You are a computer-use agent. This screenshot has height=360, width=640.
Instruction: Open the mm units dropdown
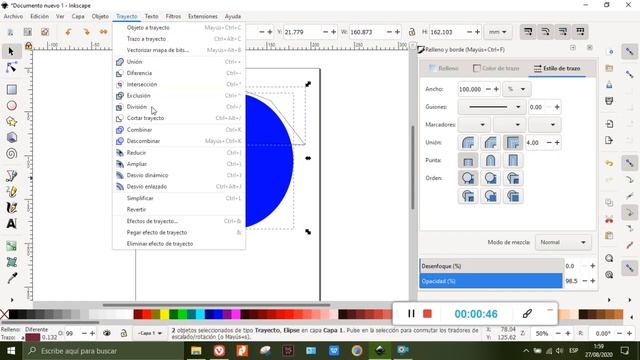498,32
